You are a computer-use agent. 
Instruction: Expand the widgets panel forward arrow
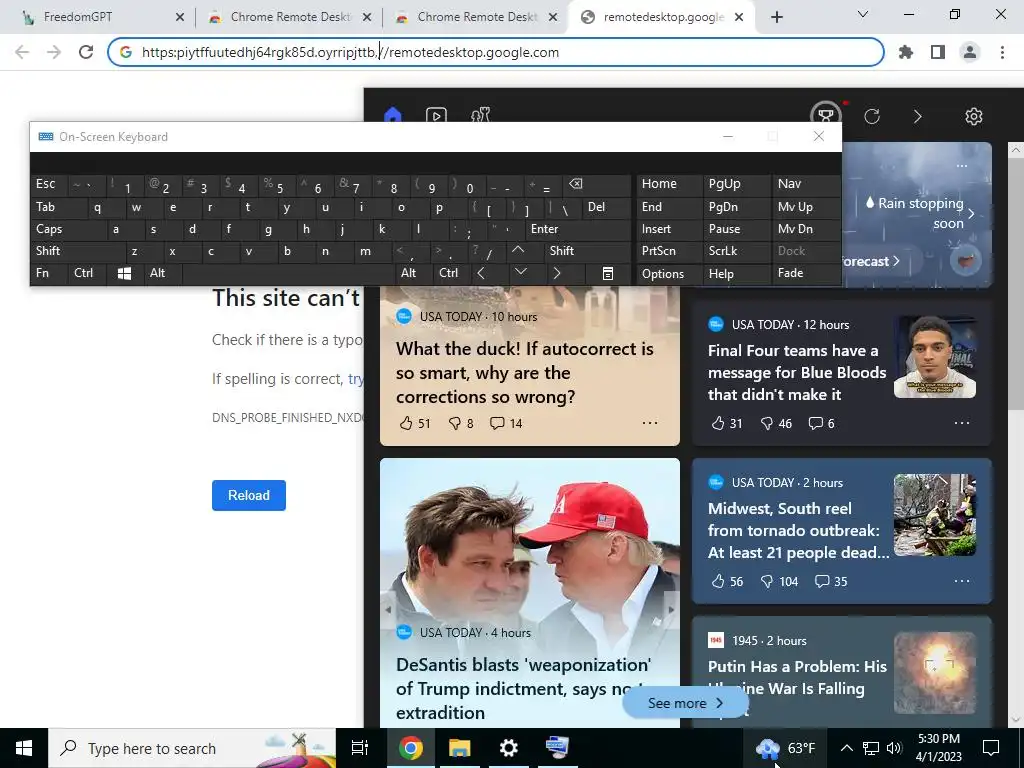coord(918,116)
